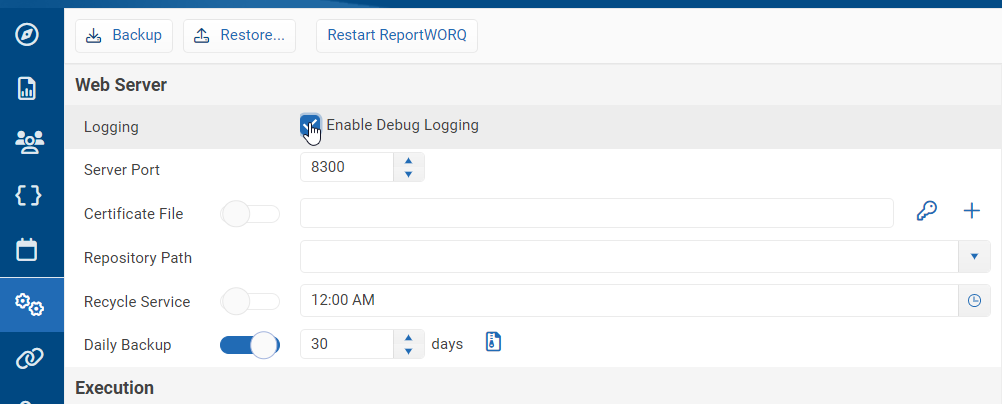Click the zip file icon beside days
1002x404 pixels.
492,343
